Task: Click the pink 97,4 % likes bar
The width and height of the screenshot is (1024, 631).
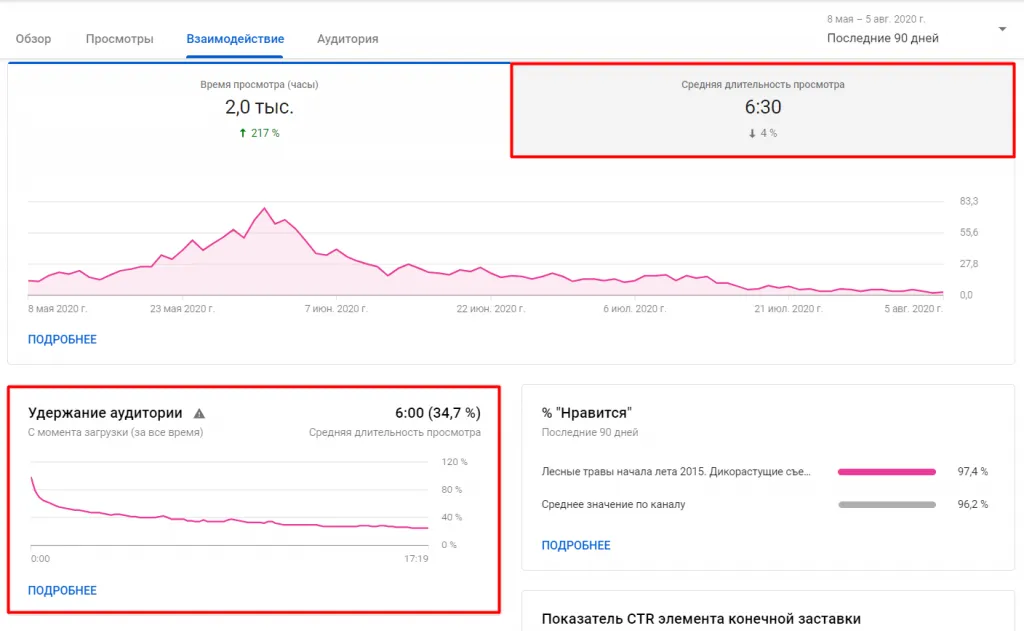Action: 887,472
